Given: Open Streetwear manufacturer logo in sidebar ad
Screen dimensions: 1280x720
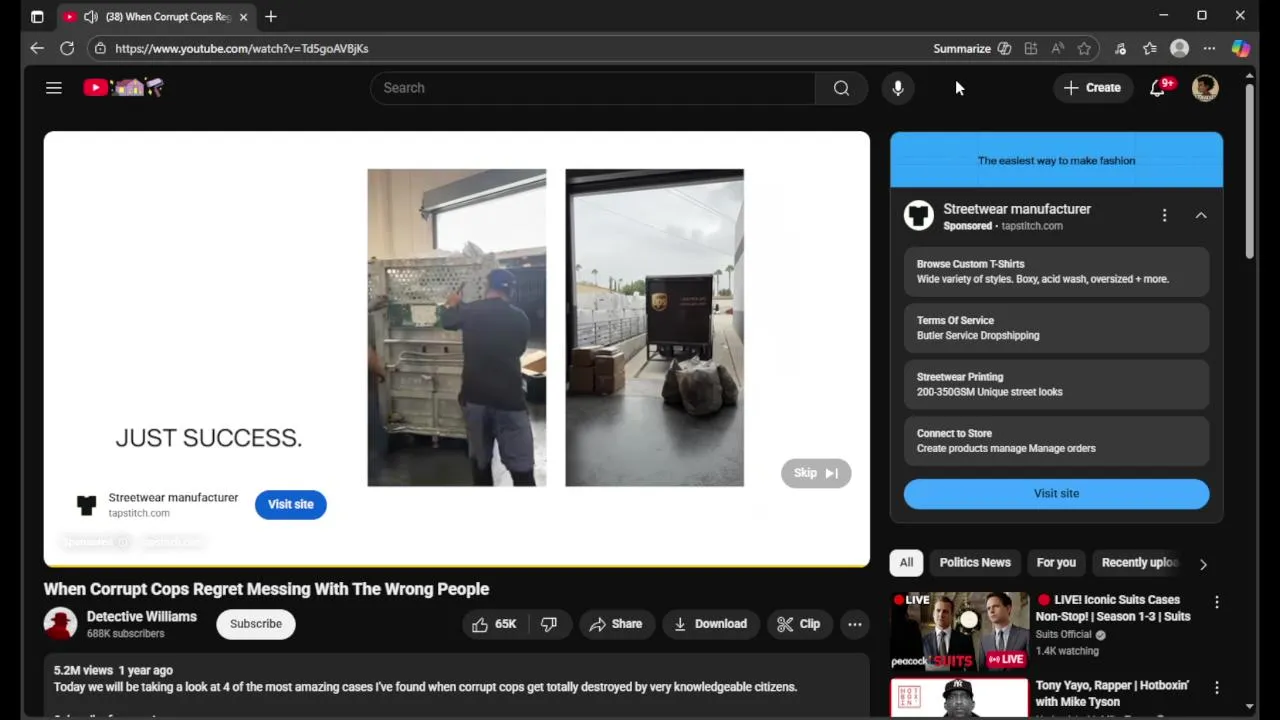Looking at the screenshot, I should (x=919, y=216).
